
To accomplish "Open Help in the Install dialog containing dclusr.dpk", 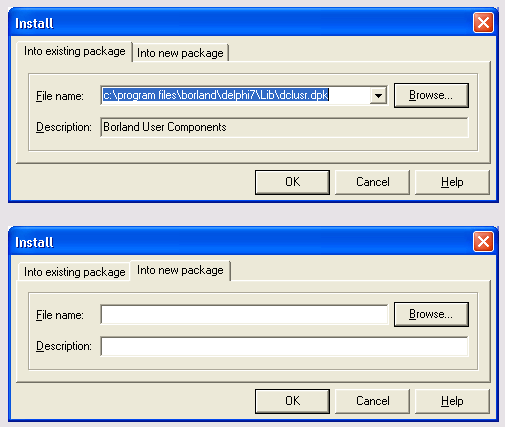I will 452,182.
